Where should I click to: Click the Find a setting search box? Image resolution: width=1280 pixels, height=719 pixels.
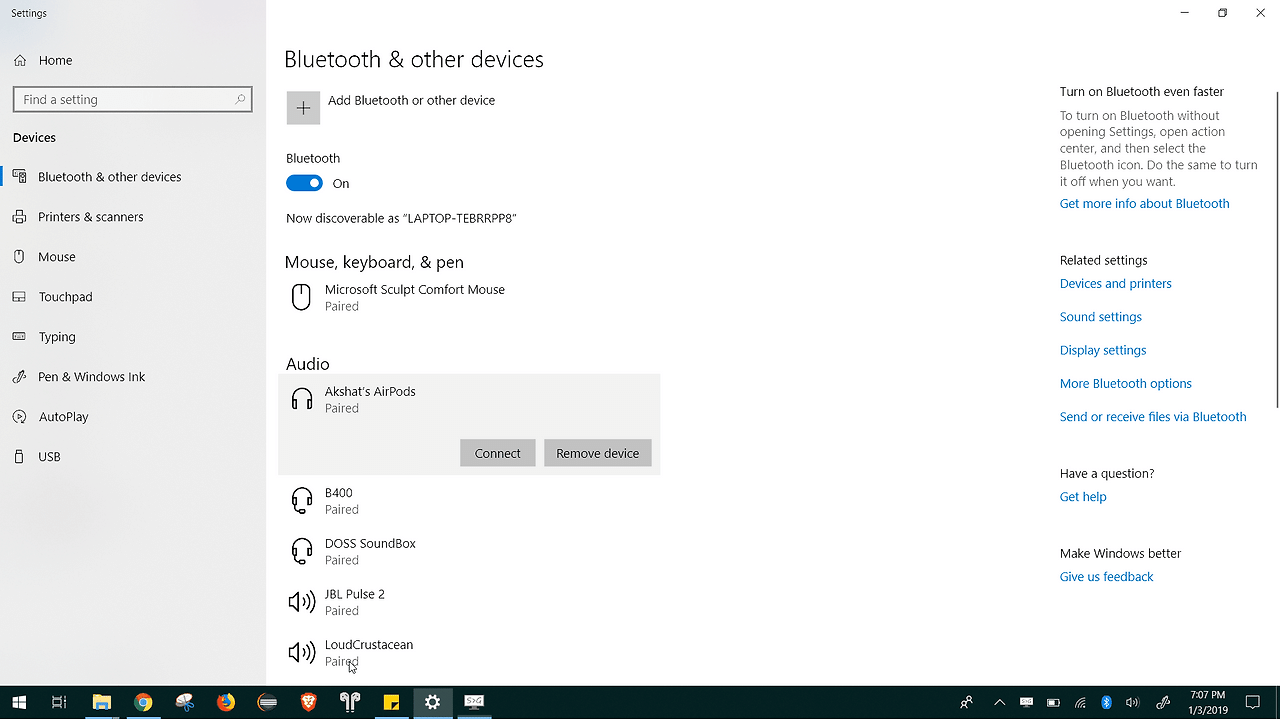click(133, 100)
